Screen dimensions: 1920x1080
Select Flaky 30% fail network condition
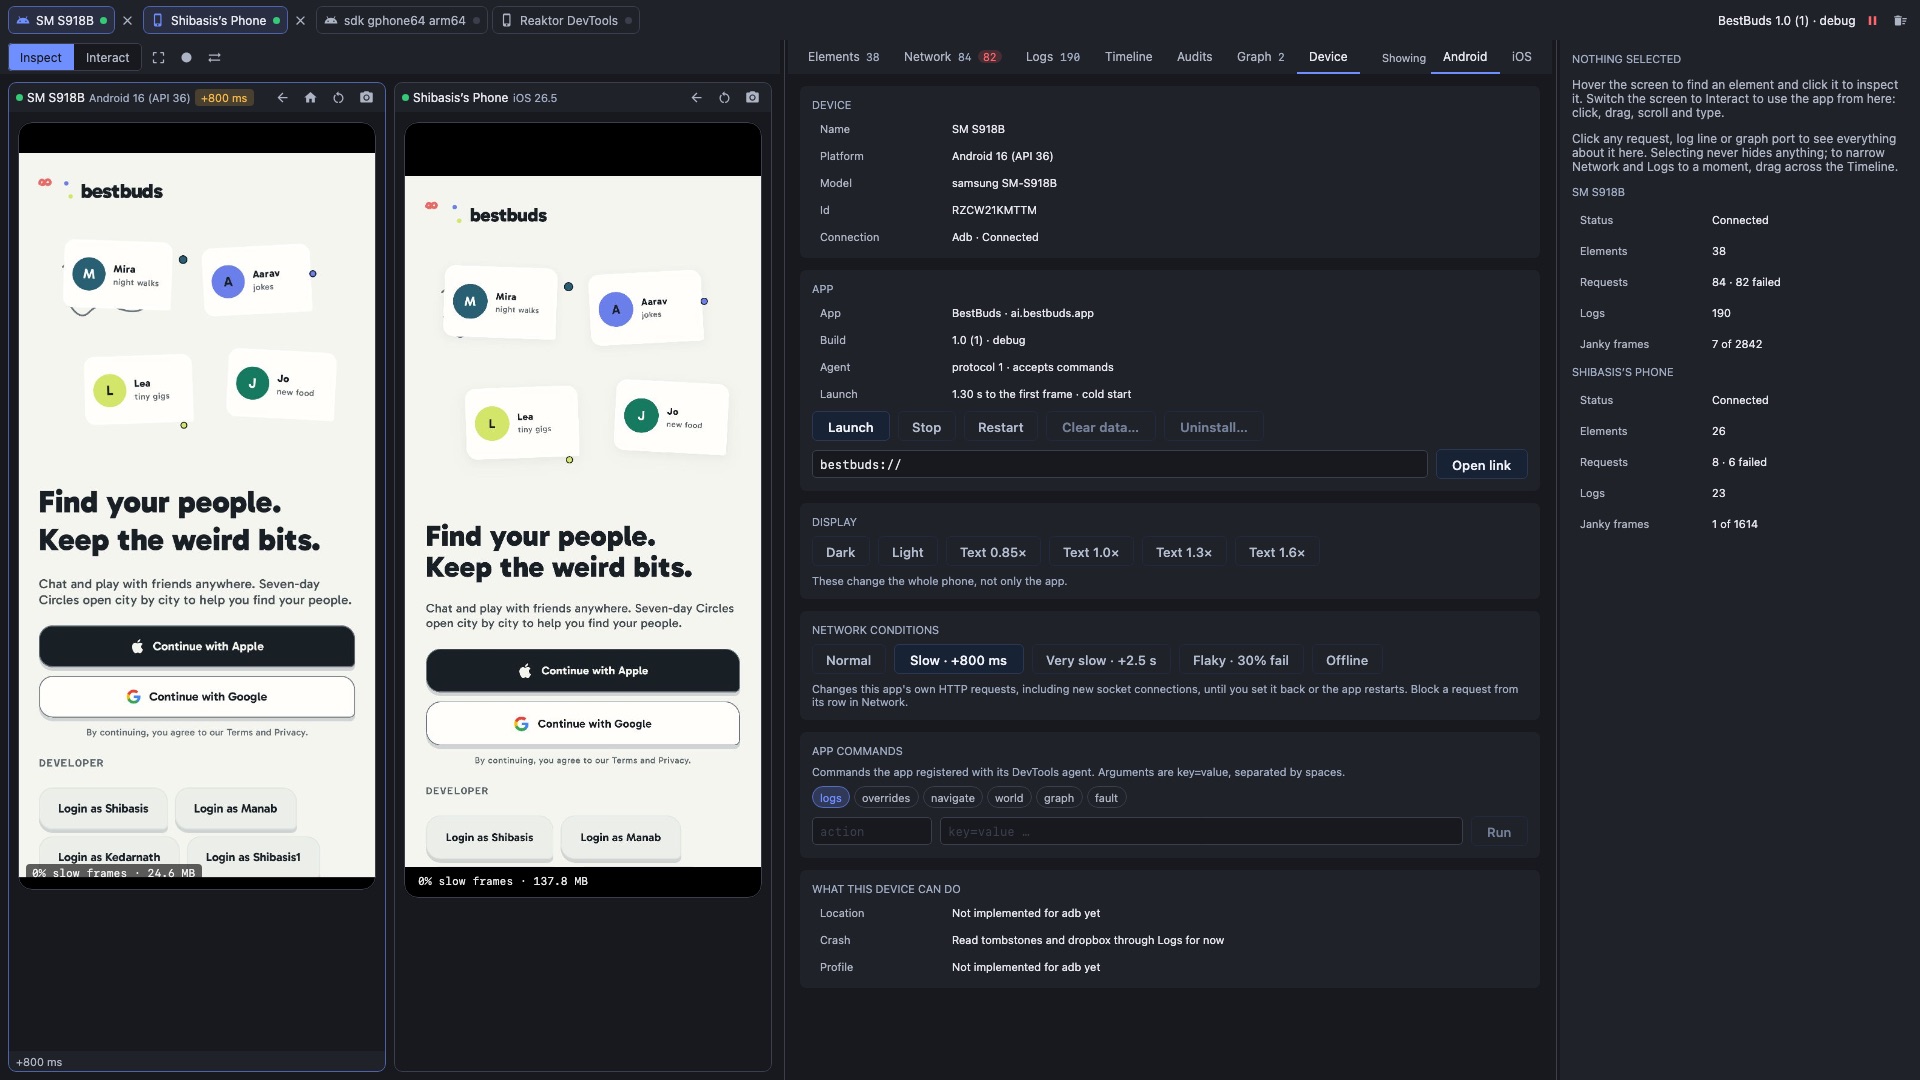(x=1240, y=660)
